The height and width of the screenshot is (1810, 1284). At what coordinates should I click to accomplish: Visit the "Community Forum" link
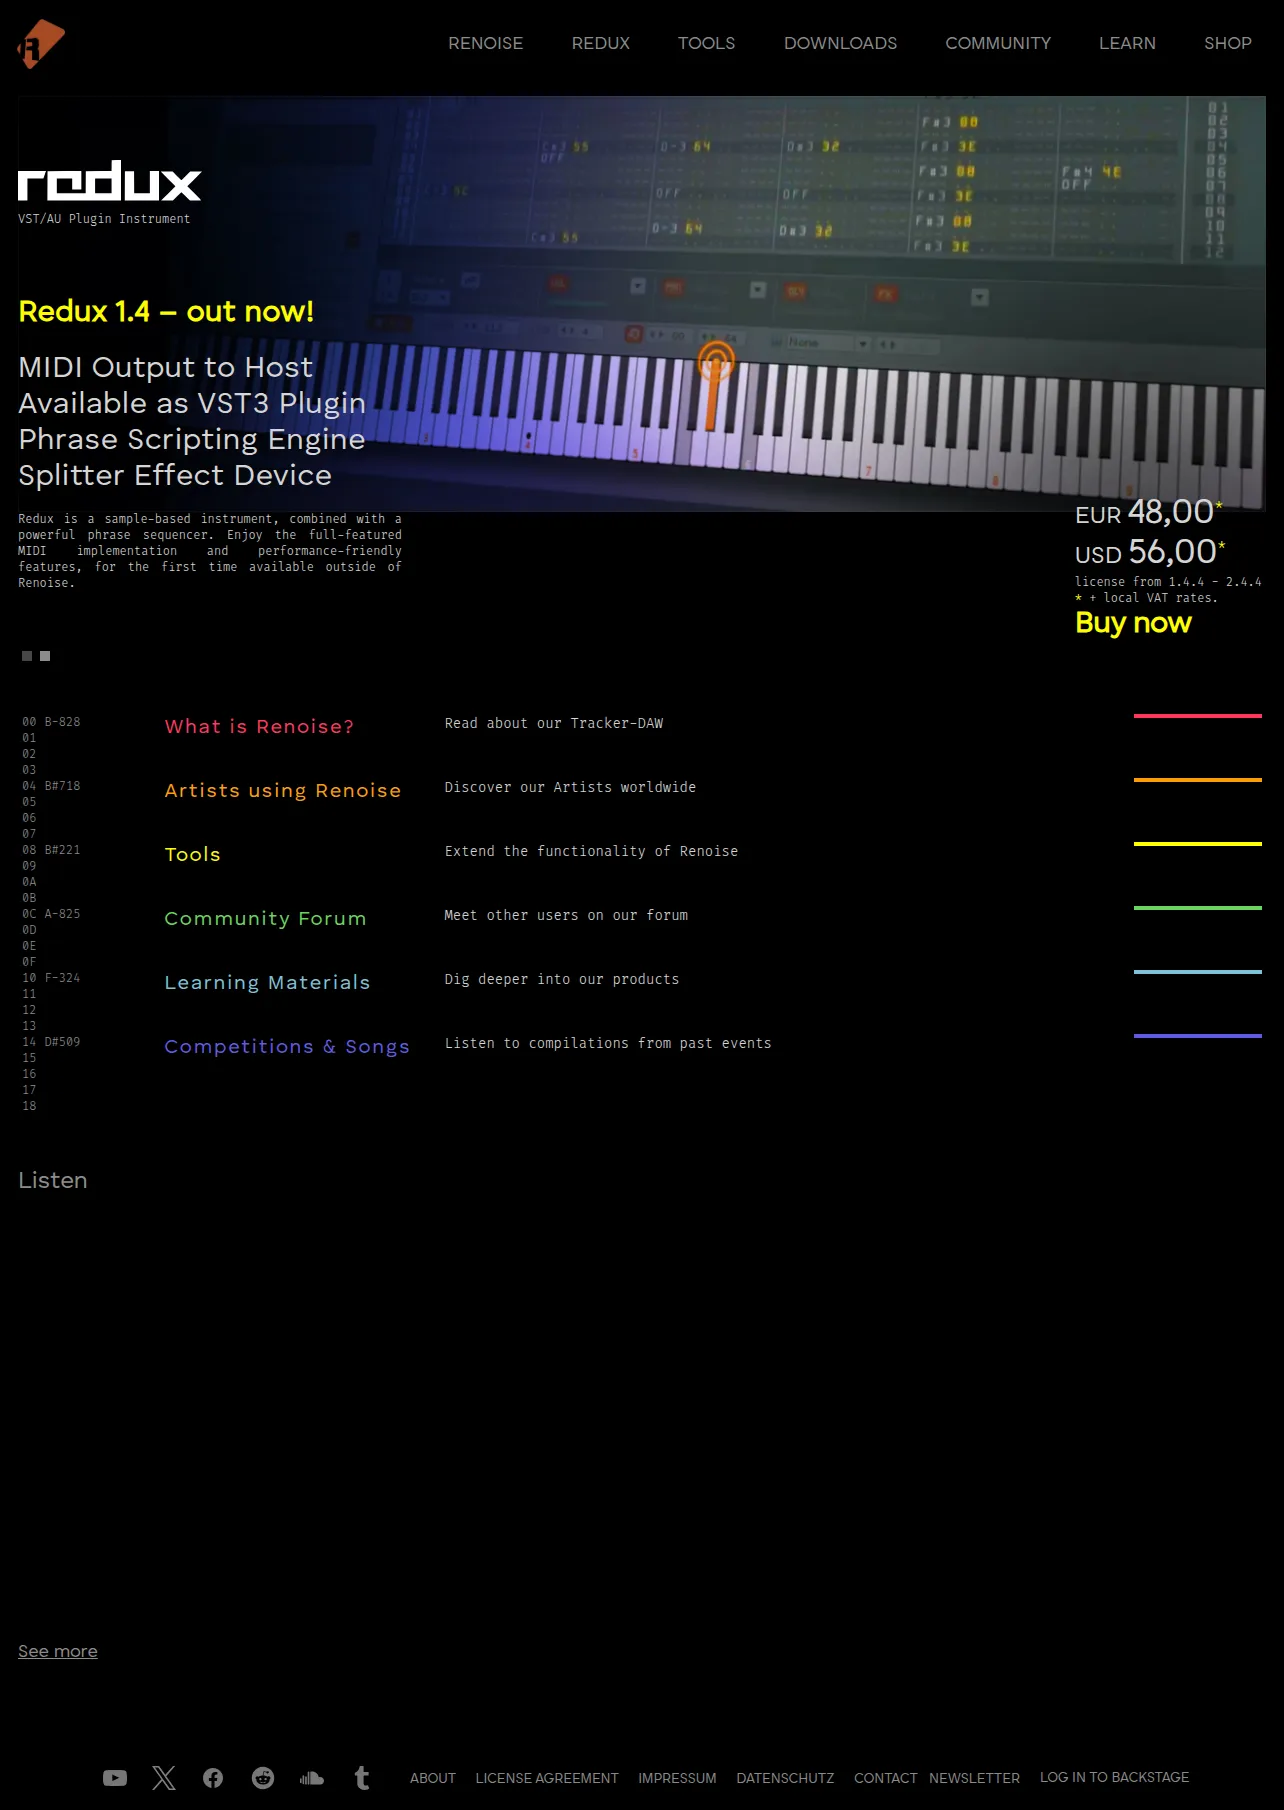[x=266, y=919]
